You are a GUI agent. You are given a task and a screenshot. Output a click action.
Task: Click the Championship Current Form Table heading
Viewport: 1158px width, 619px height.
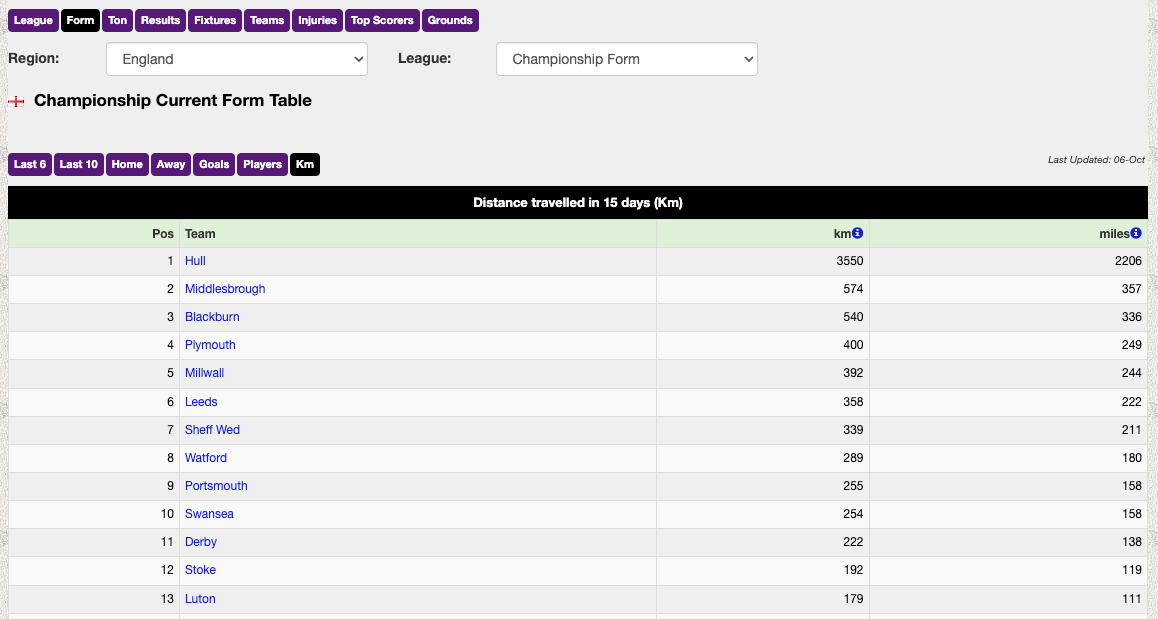[173, 100]
